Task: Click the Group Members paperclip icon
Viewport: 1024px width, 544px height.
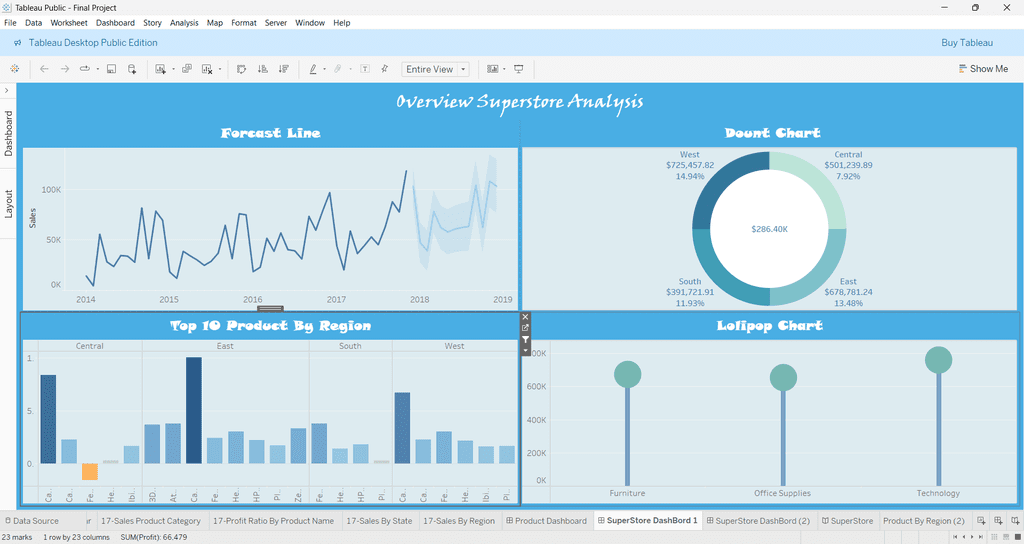Action: [338, 69]
